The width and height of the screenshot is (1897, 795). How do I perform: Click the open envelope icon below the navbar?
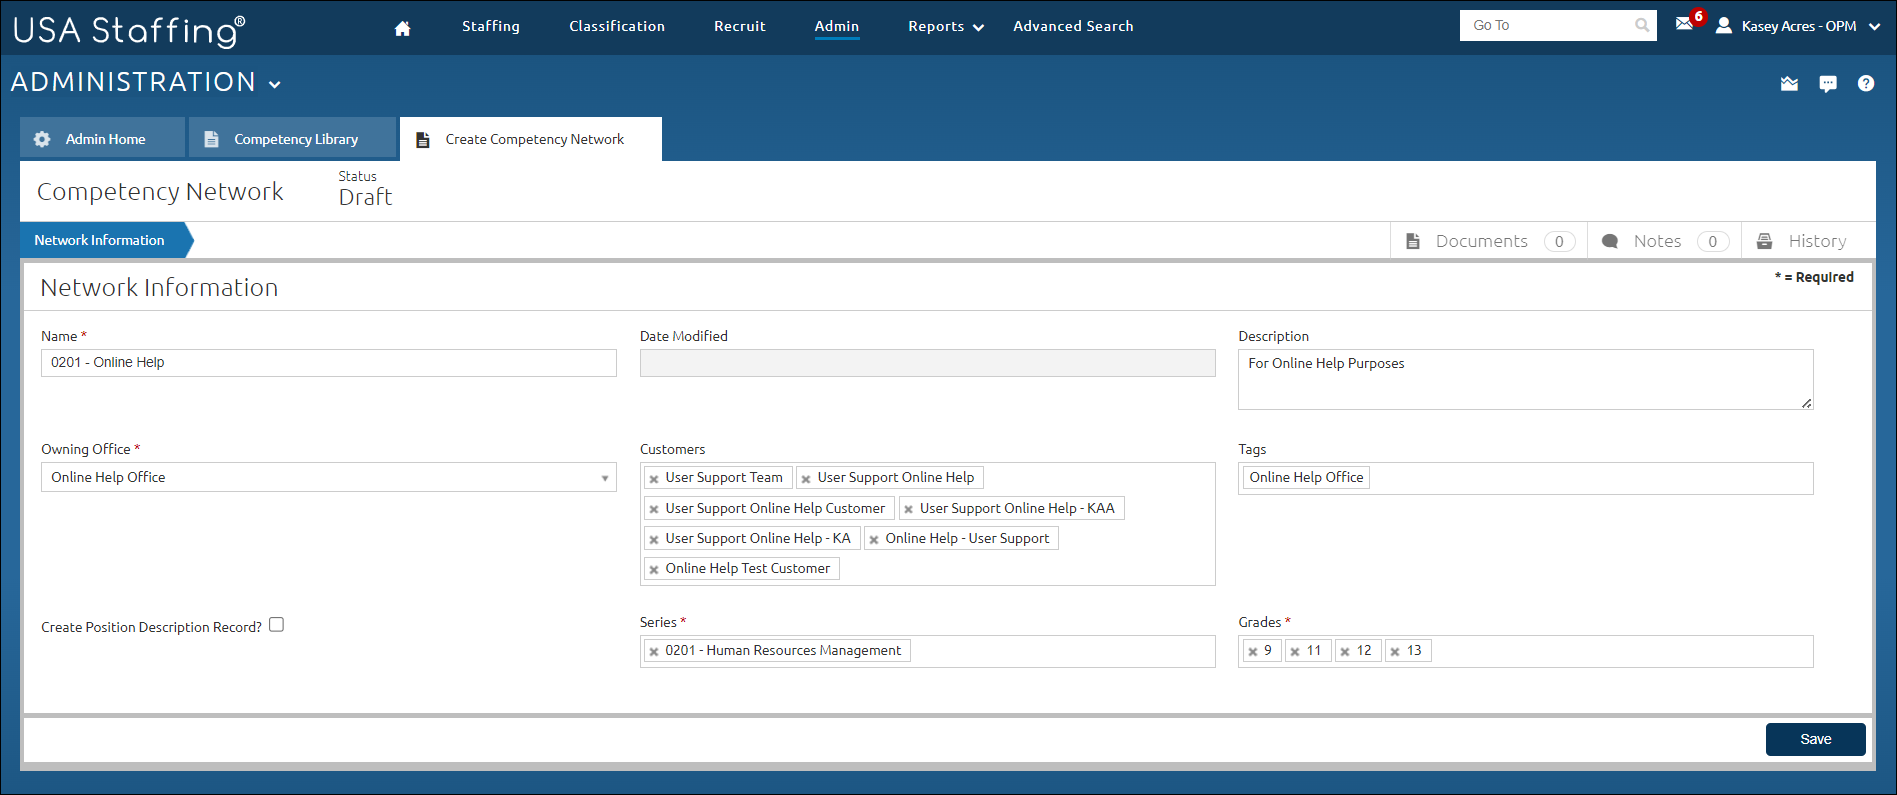point(1790,84)
